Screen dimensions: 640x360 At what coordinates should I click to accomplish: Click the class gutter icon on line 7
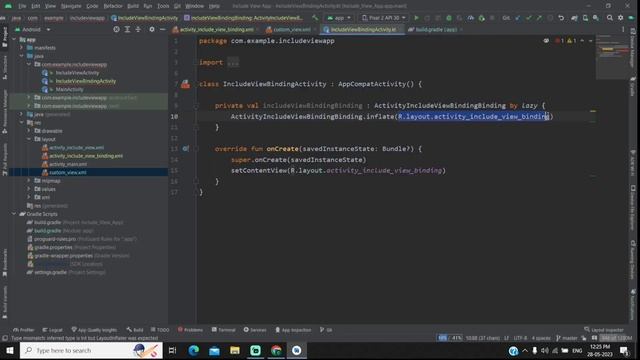(185, 84)
